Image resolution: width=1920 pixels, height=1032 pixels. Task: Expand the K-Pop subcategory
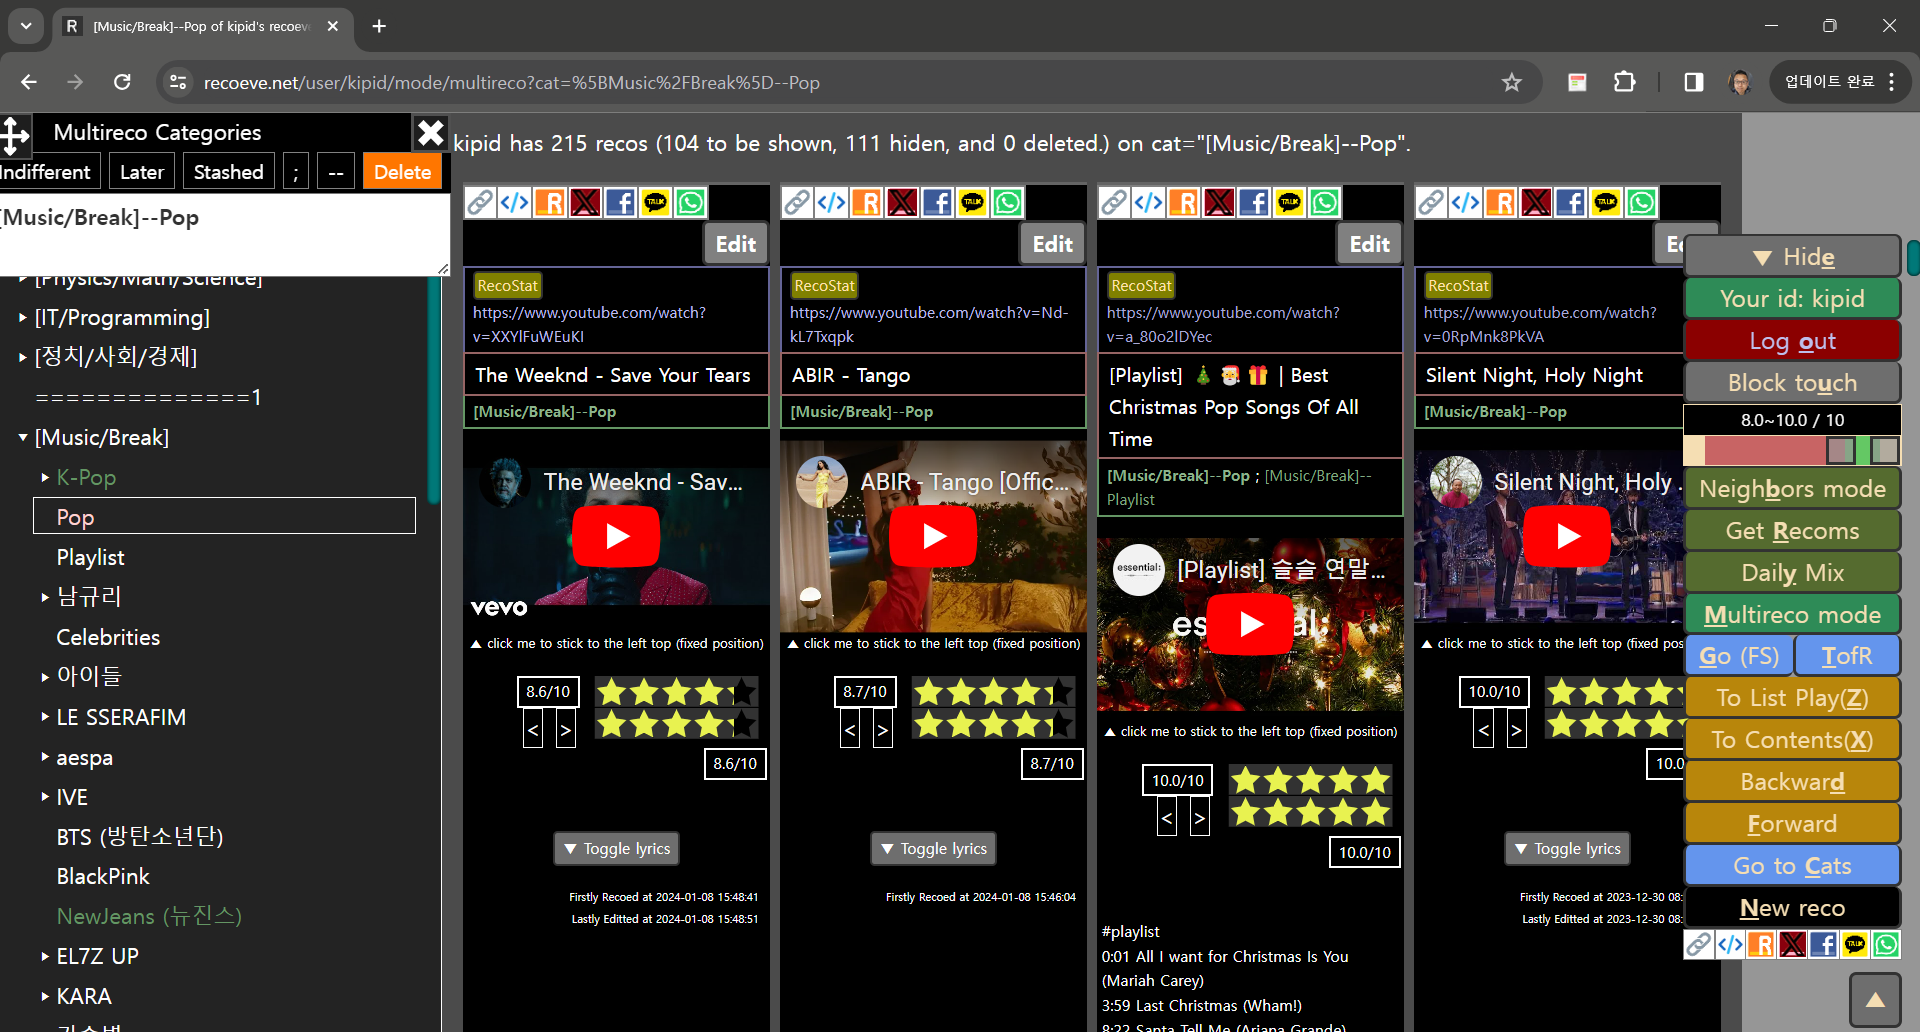[x=45, y=477]
